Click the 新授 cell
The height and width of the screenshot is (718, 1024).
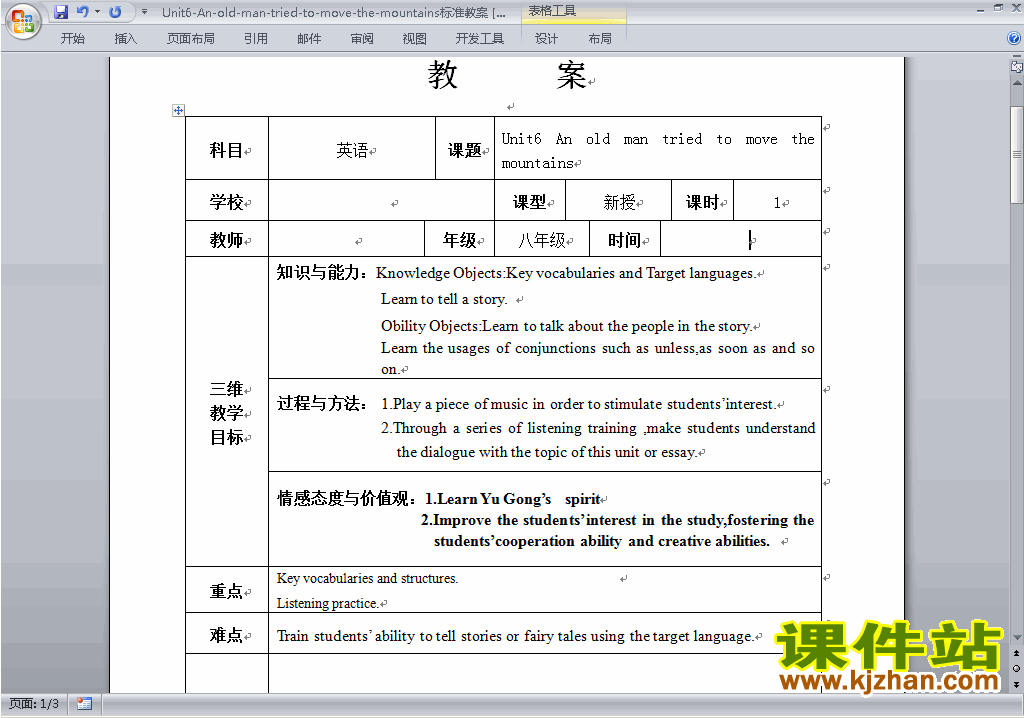618,201
